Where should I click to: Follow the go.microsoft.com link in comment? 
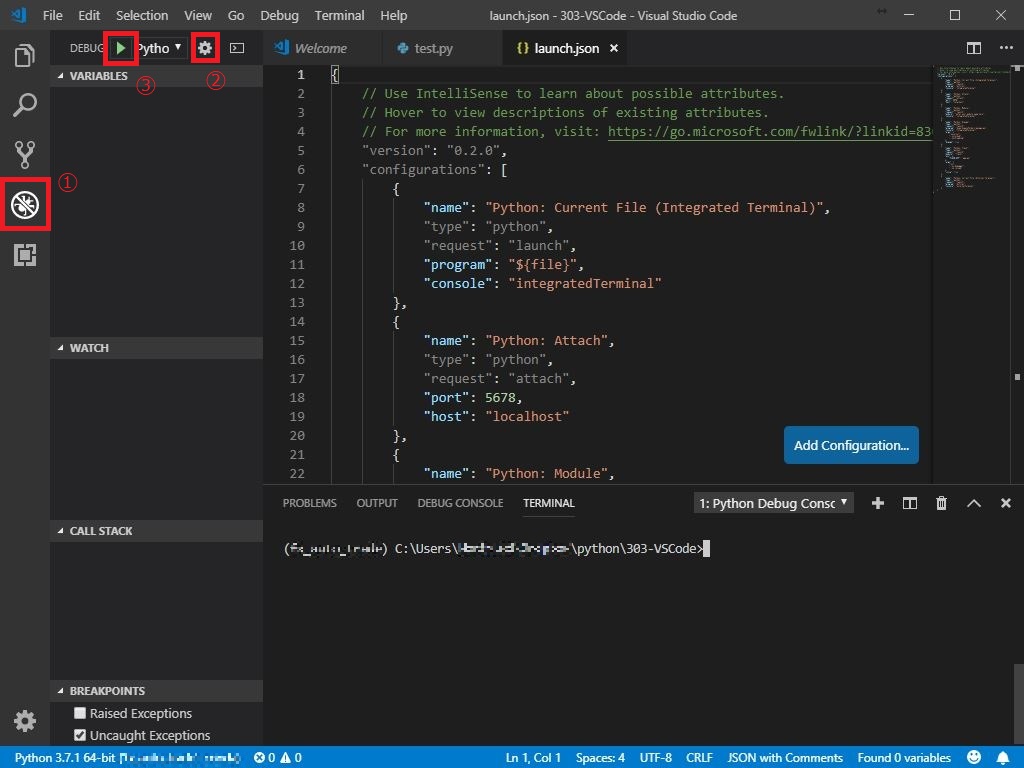point(769,131)
